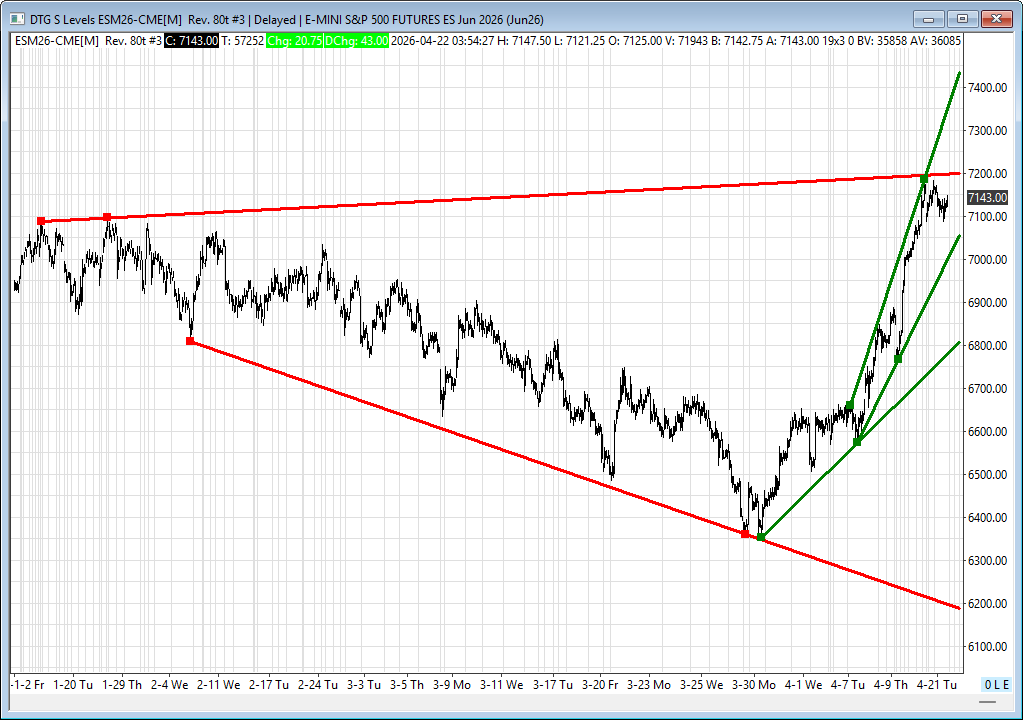This screenshot has height=720, width=1023.
Task: Click the 7143.00 current price marker
Action: (986, 198)
